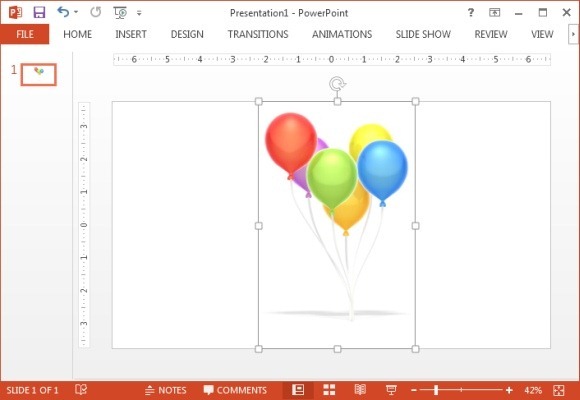
Task: Click the Save icon in quick access toolbar
Action: (x=39, y=13)
